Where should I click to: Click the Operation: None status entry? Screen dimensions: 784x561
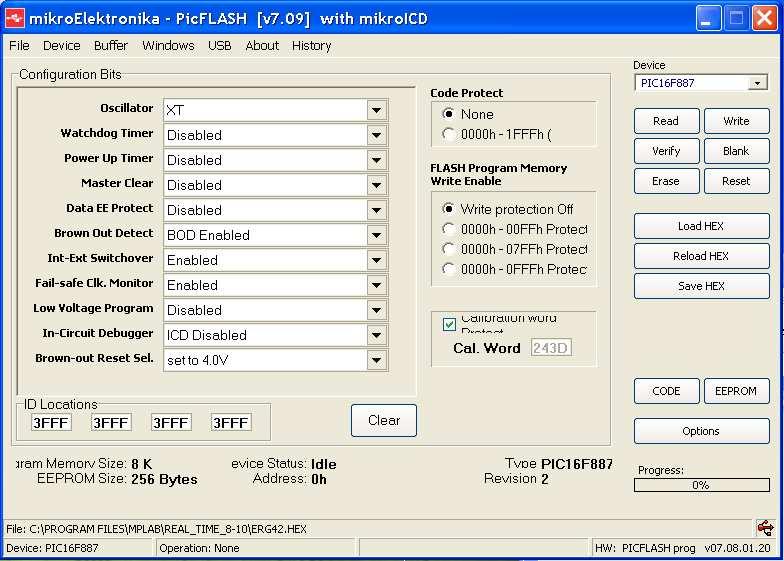pyautogui.click(x=199, y=548)
